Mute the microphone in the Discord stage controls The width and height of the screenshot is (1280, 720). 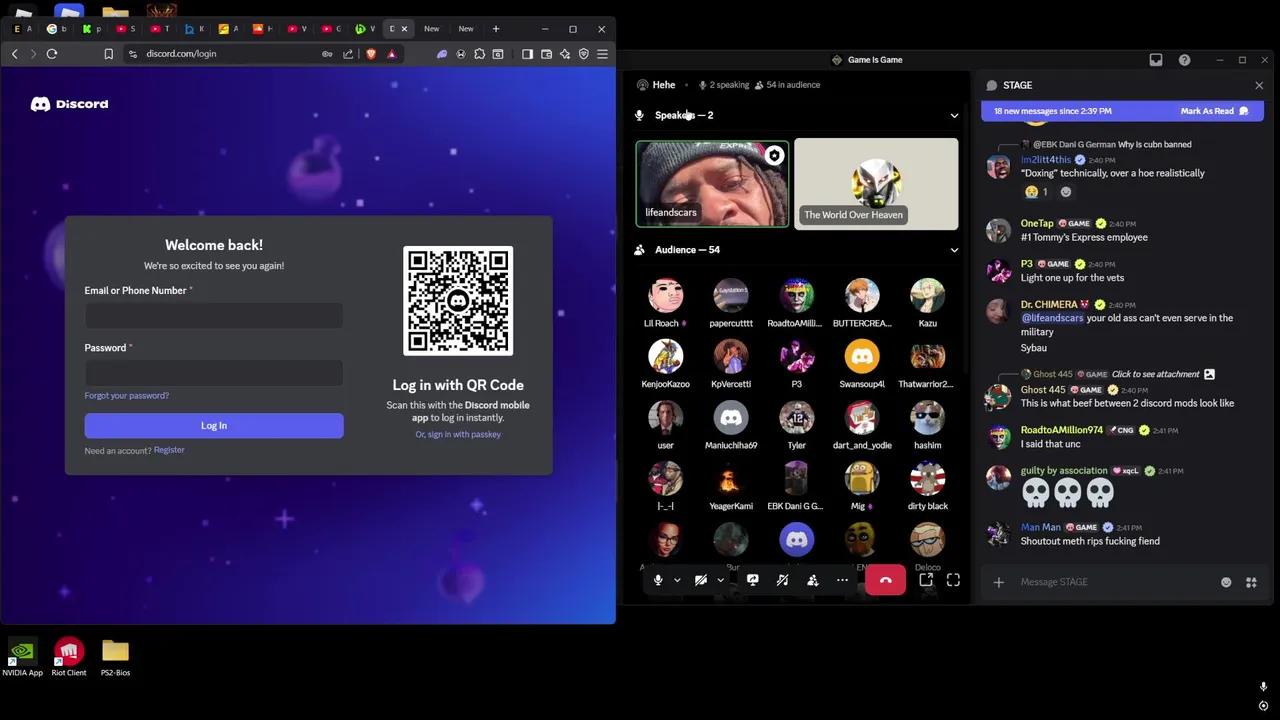pyautogui.click(x=657, y=580)
